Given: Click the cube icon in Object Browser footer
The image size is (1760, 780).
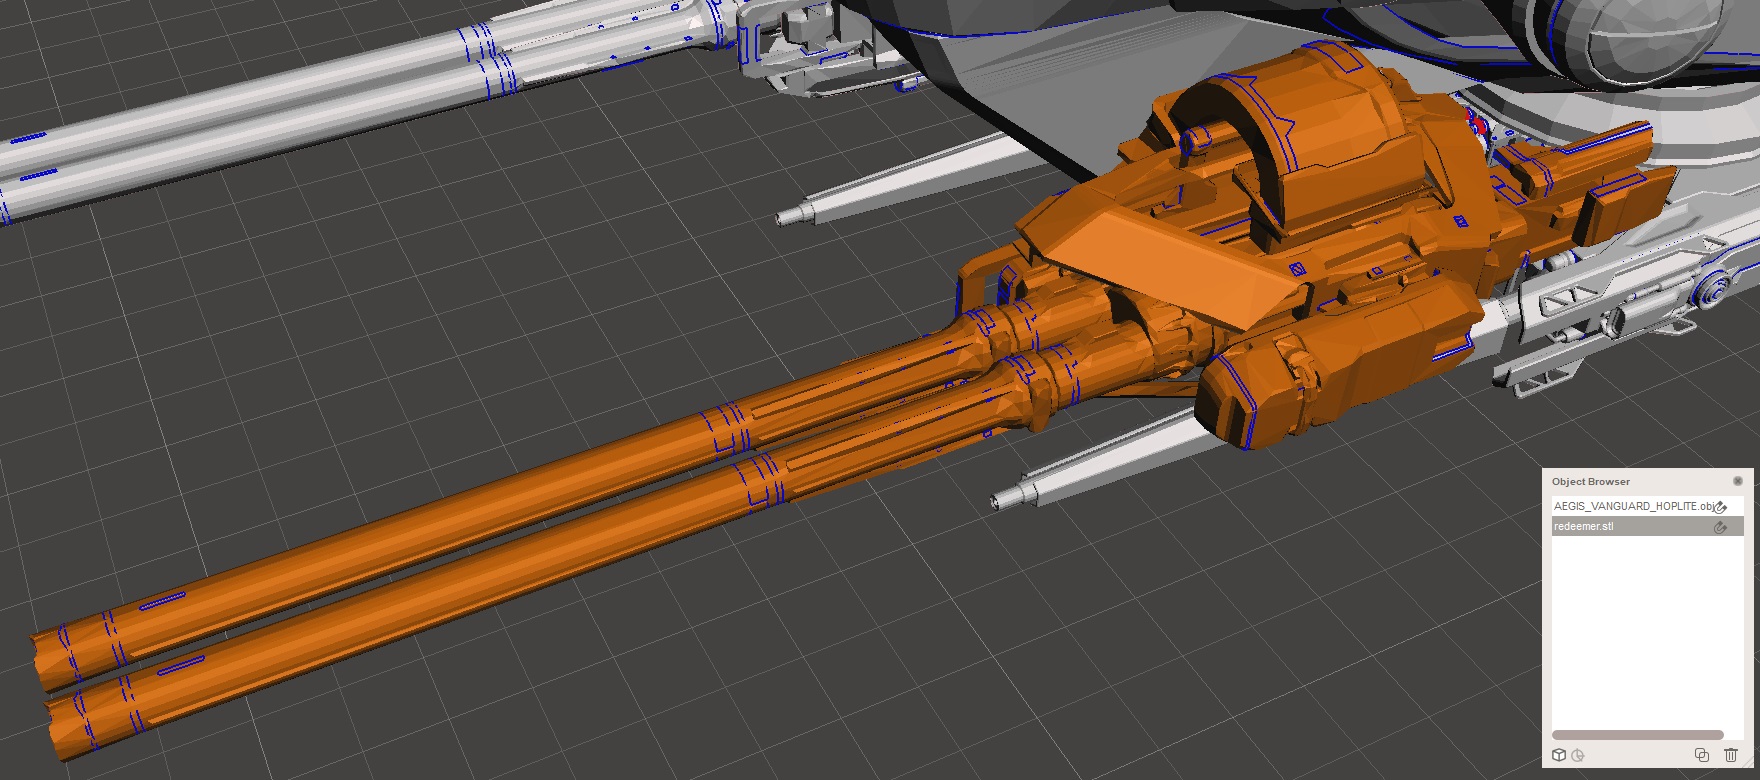Looking at the screenshot, I should point(1559,755).
